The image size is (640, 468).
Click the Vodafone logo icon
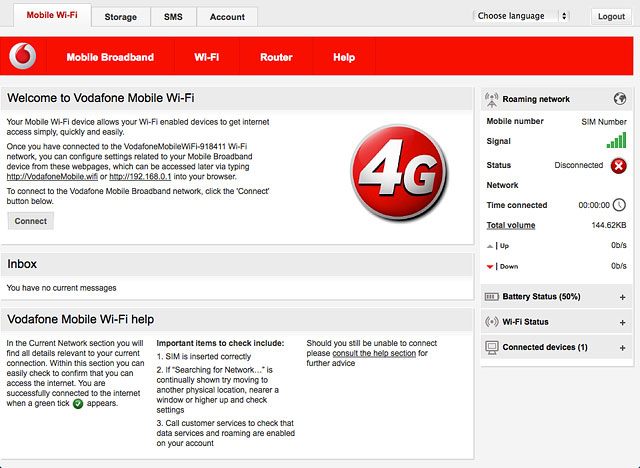point(23,56)
